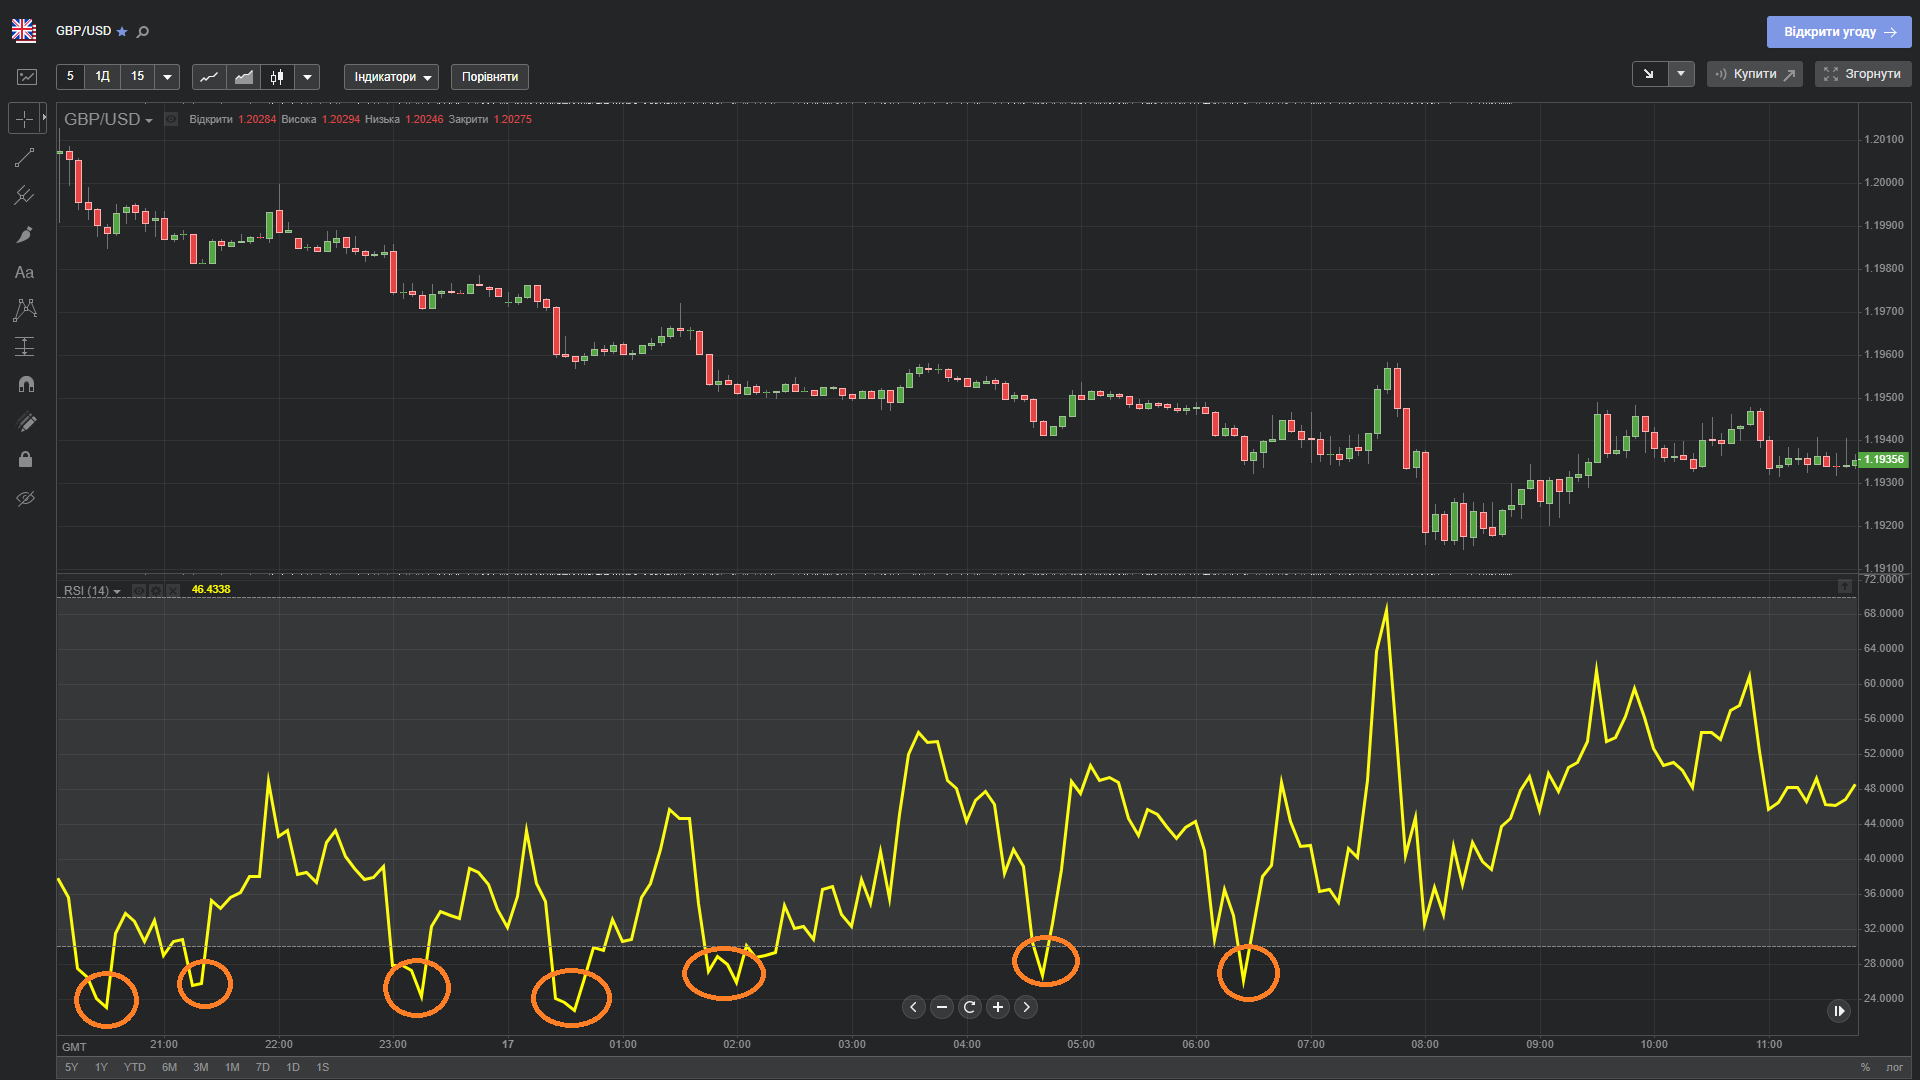The image size is (1920, 1080).
Task: Select the Aa text annotation tool
Action: point(25,272)
